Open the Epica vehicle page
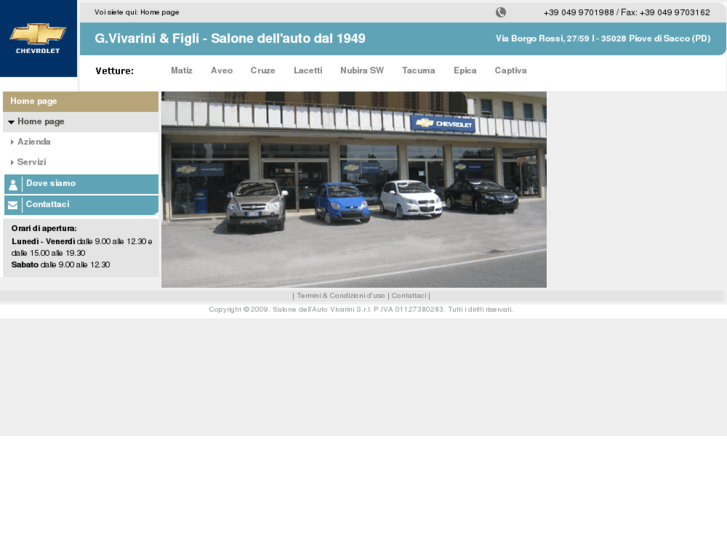Image resolution: width=727 pixels, height=545 pixels. point(465,71)
